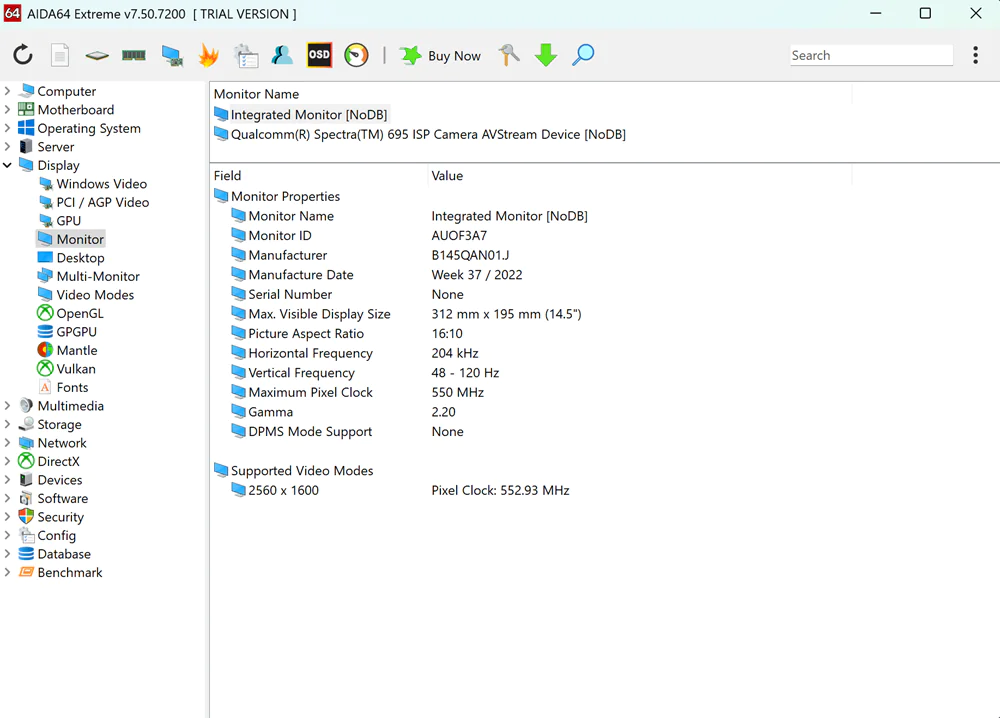Click the memory module toolbar icon
This screenshot has height=718, width=1000.
(134, 55)
